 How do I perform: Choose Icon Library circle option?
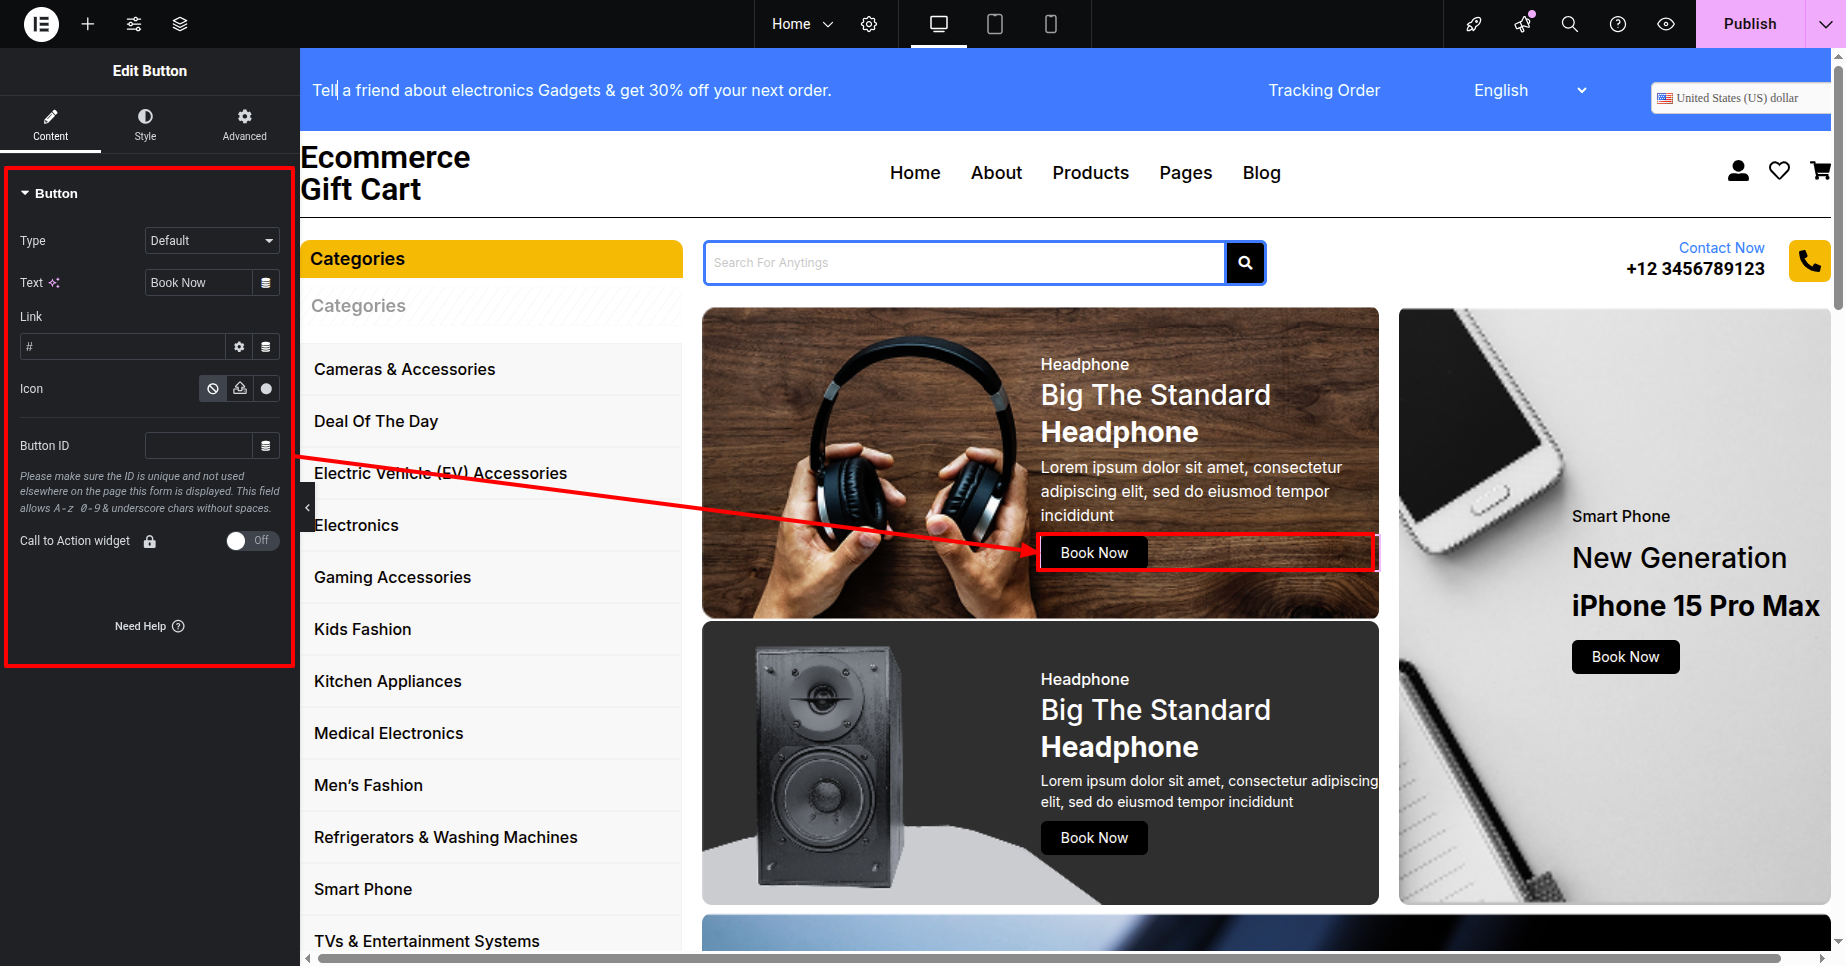tap(266, 389)
